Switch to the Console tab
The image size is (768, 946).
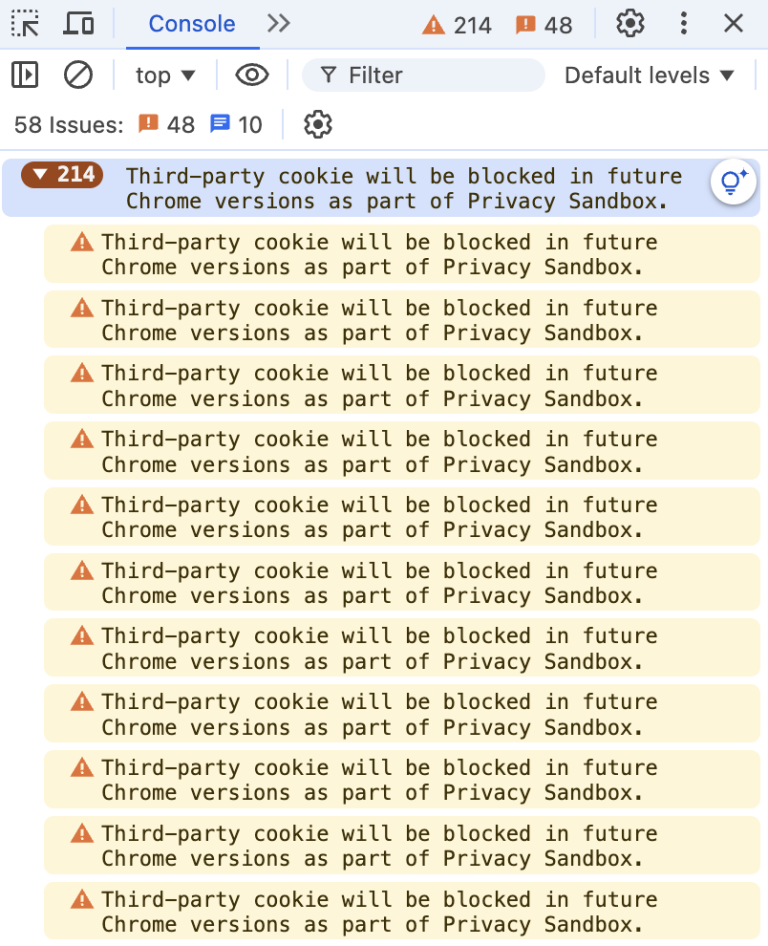pos(191,23)
